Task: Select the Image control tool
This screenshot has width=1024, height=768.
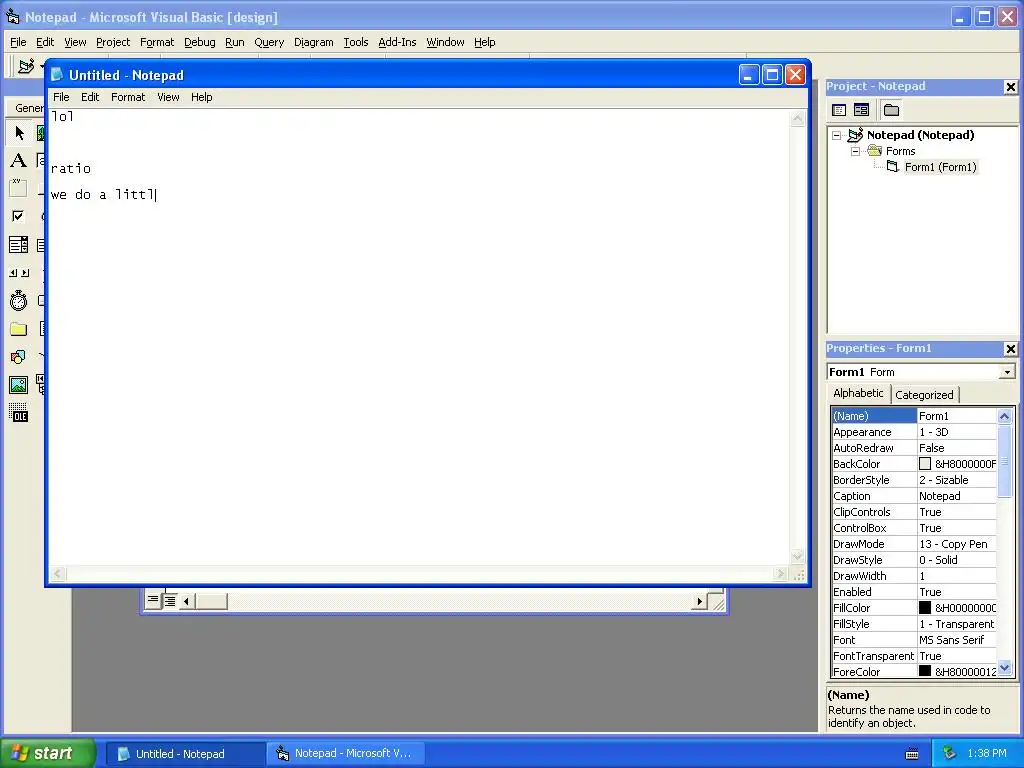Action: pyautogui.click(x=18, y=385)
